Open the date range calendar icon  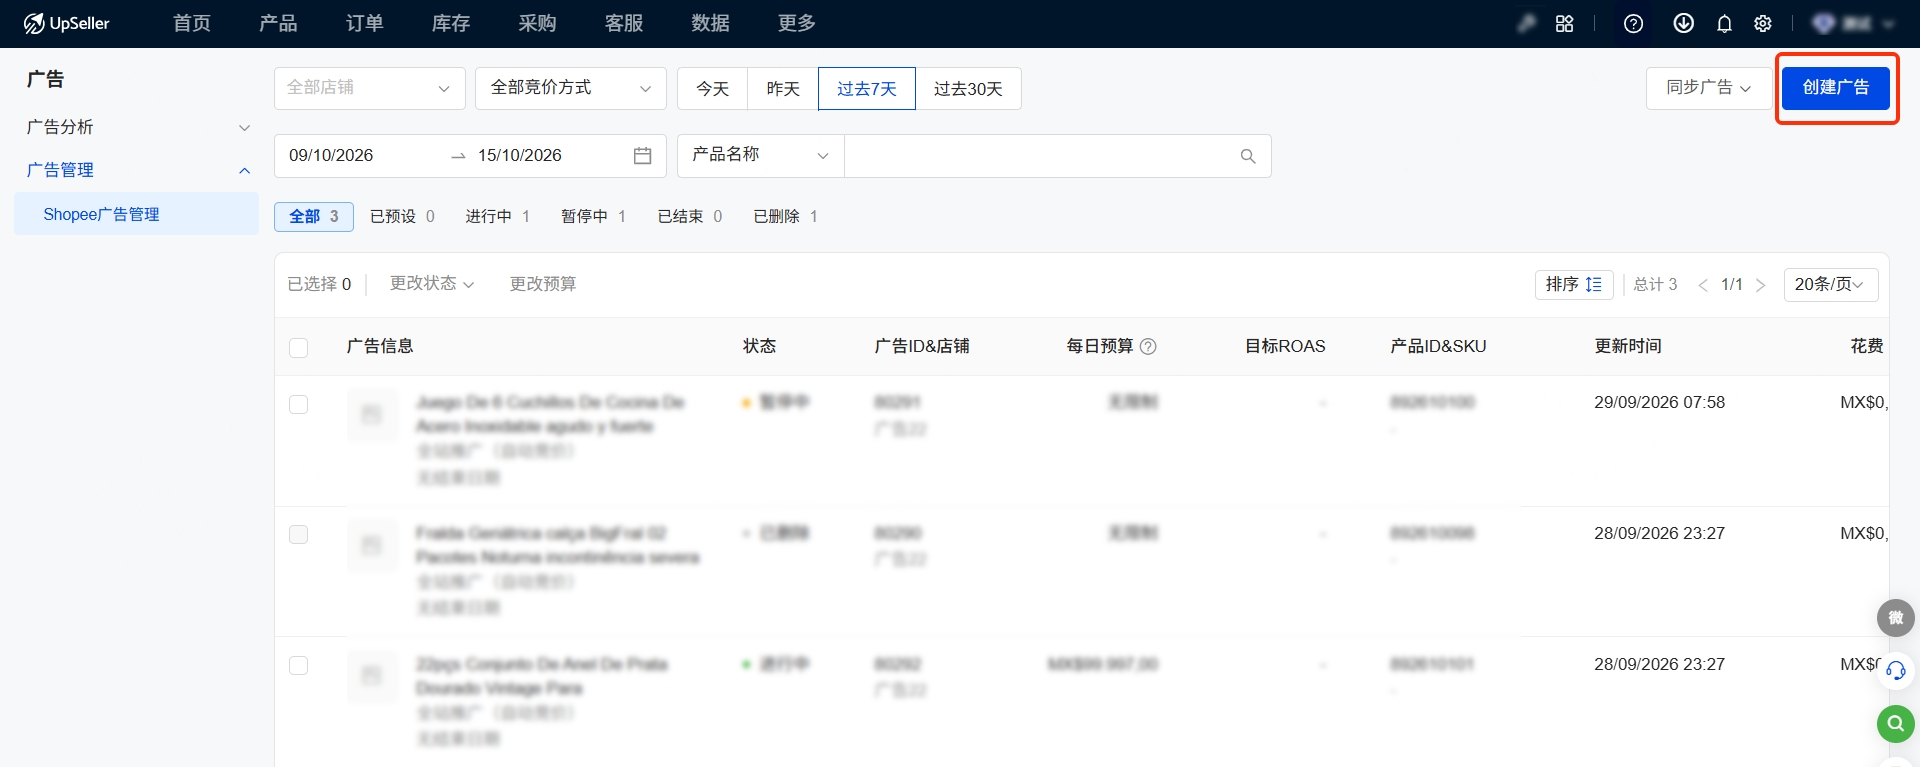pyautogui.click(x=642, y=156)
